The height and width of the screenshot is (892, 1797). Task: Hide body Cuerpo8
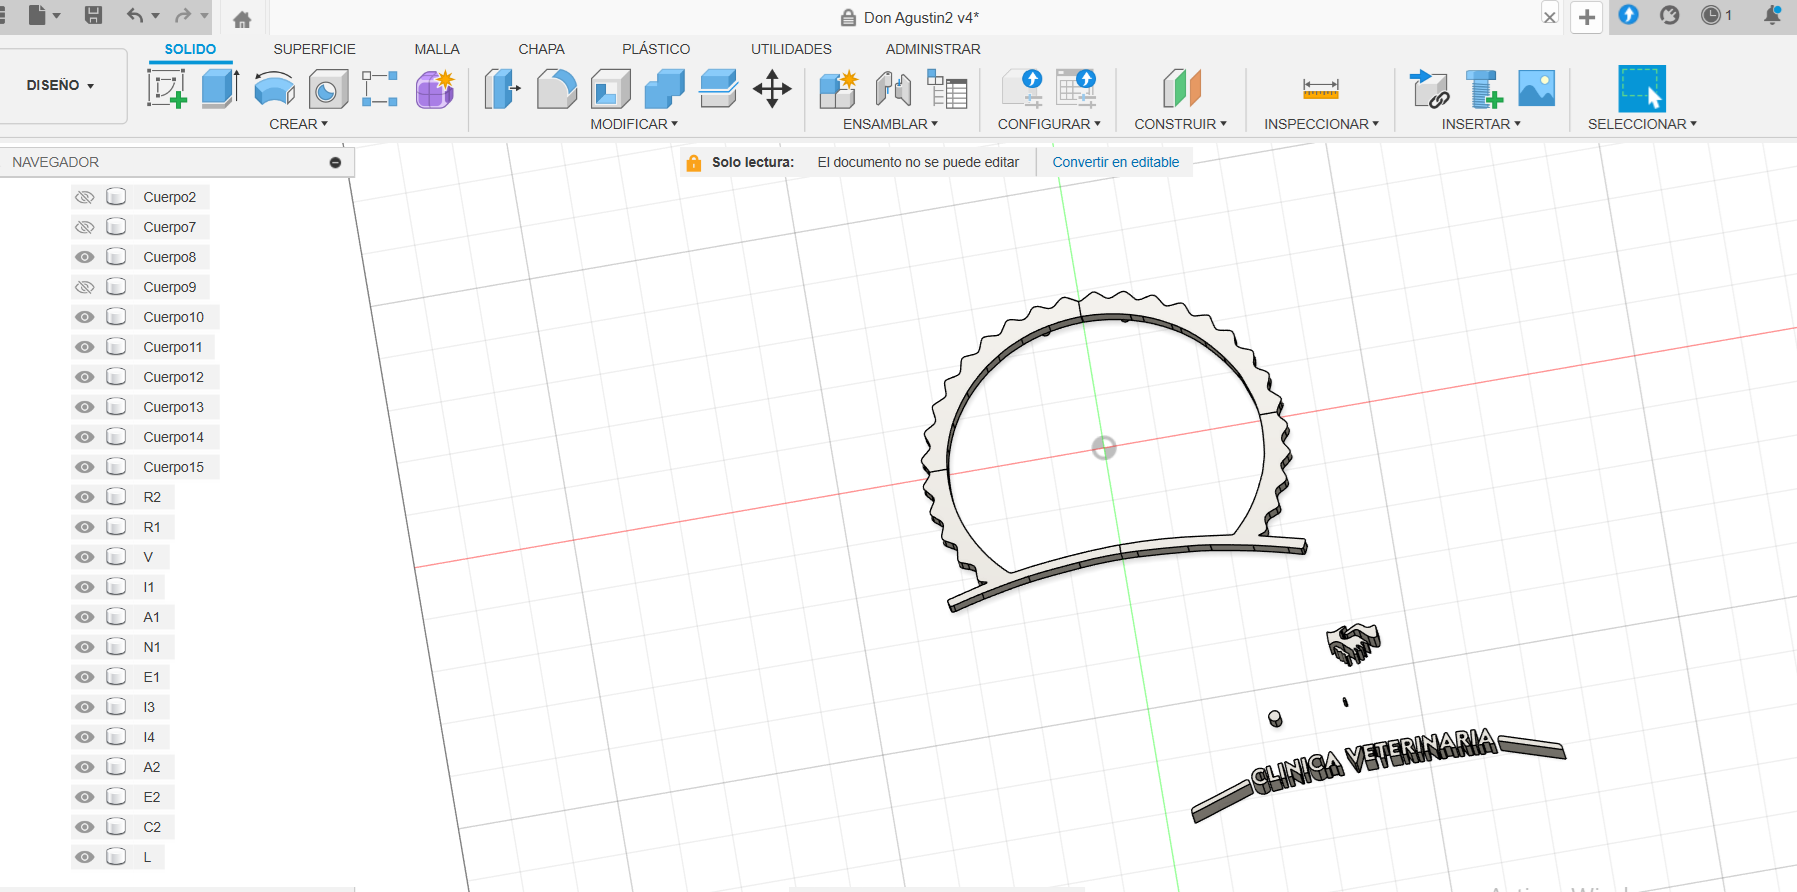[x=85, y=257]
